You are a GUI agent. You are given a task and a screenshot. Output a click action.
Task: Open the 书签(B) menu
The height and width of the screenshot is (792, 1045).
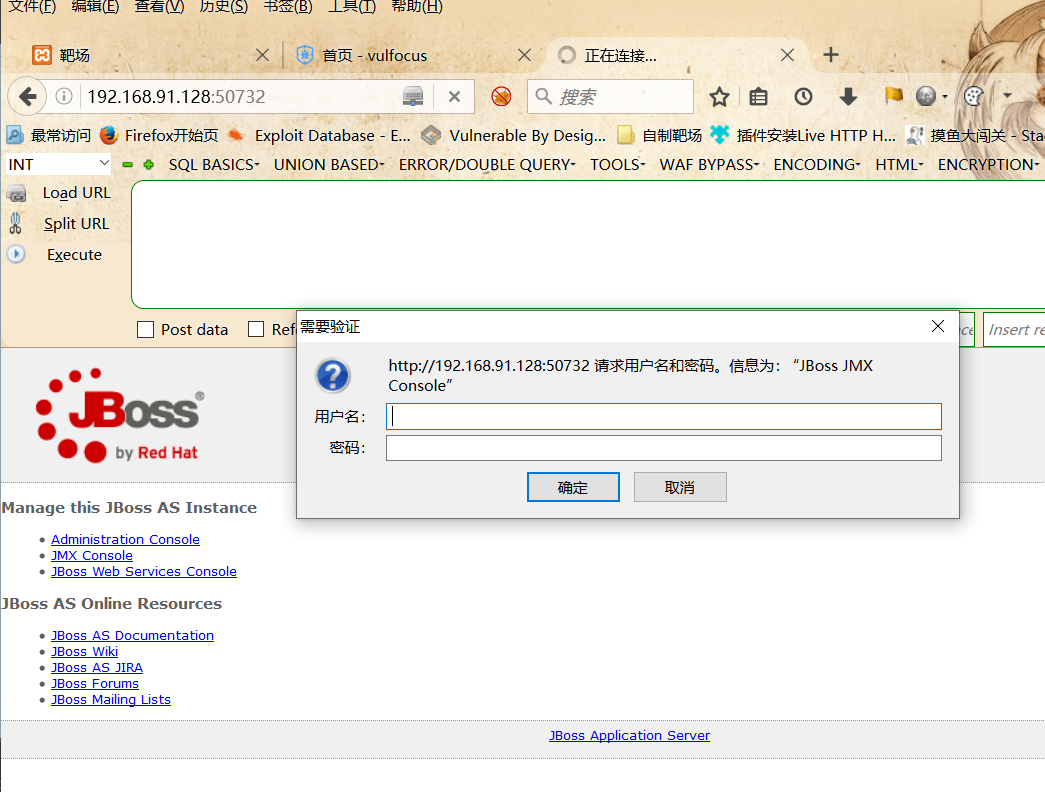288,7
